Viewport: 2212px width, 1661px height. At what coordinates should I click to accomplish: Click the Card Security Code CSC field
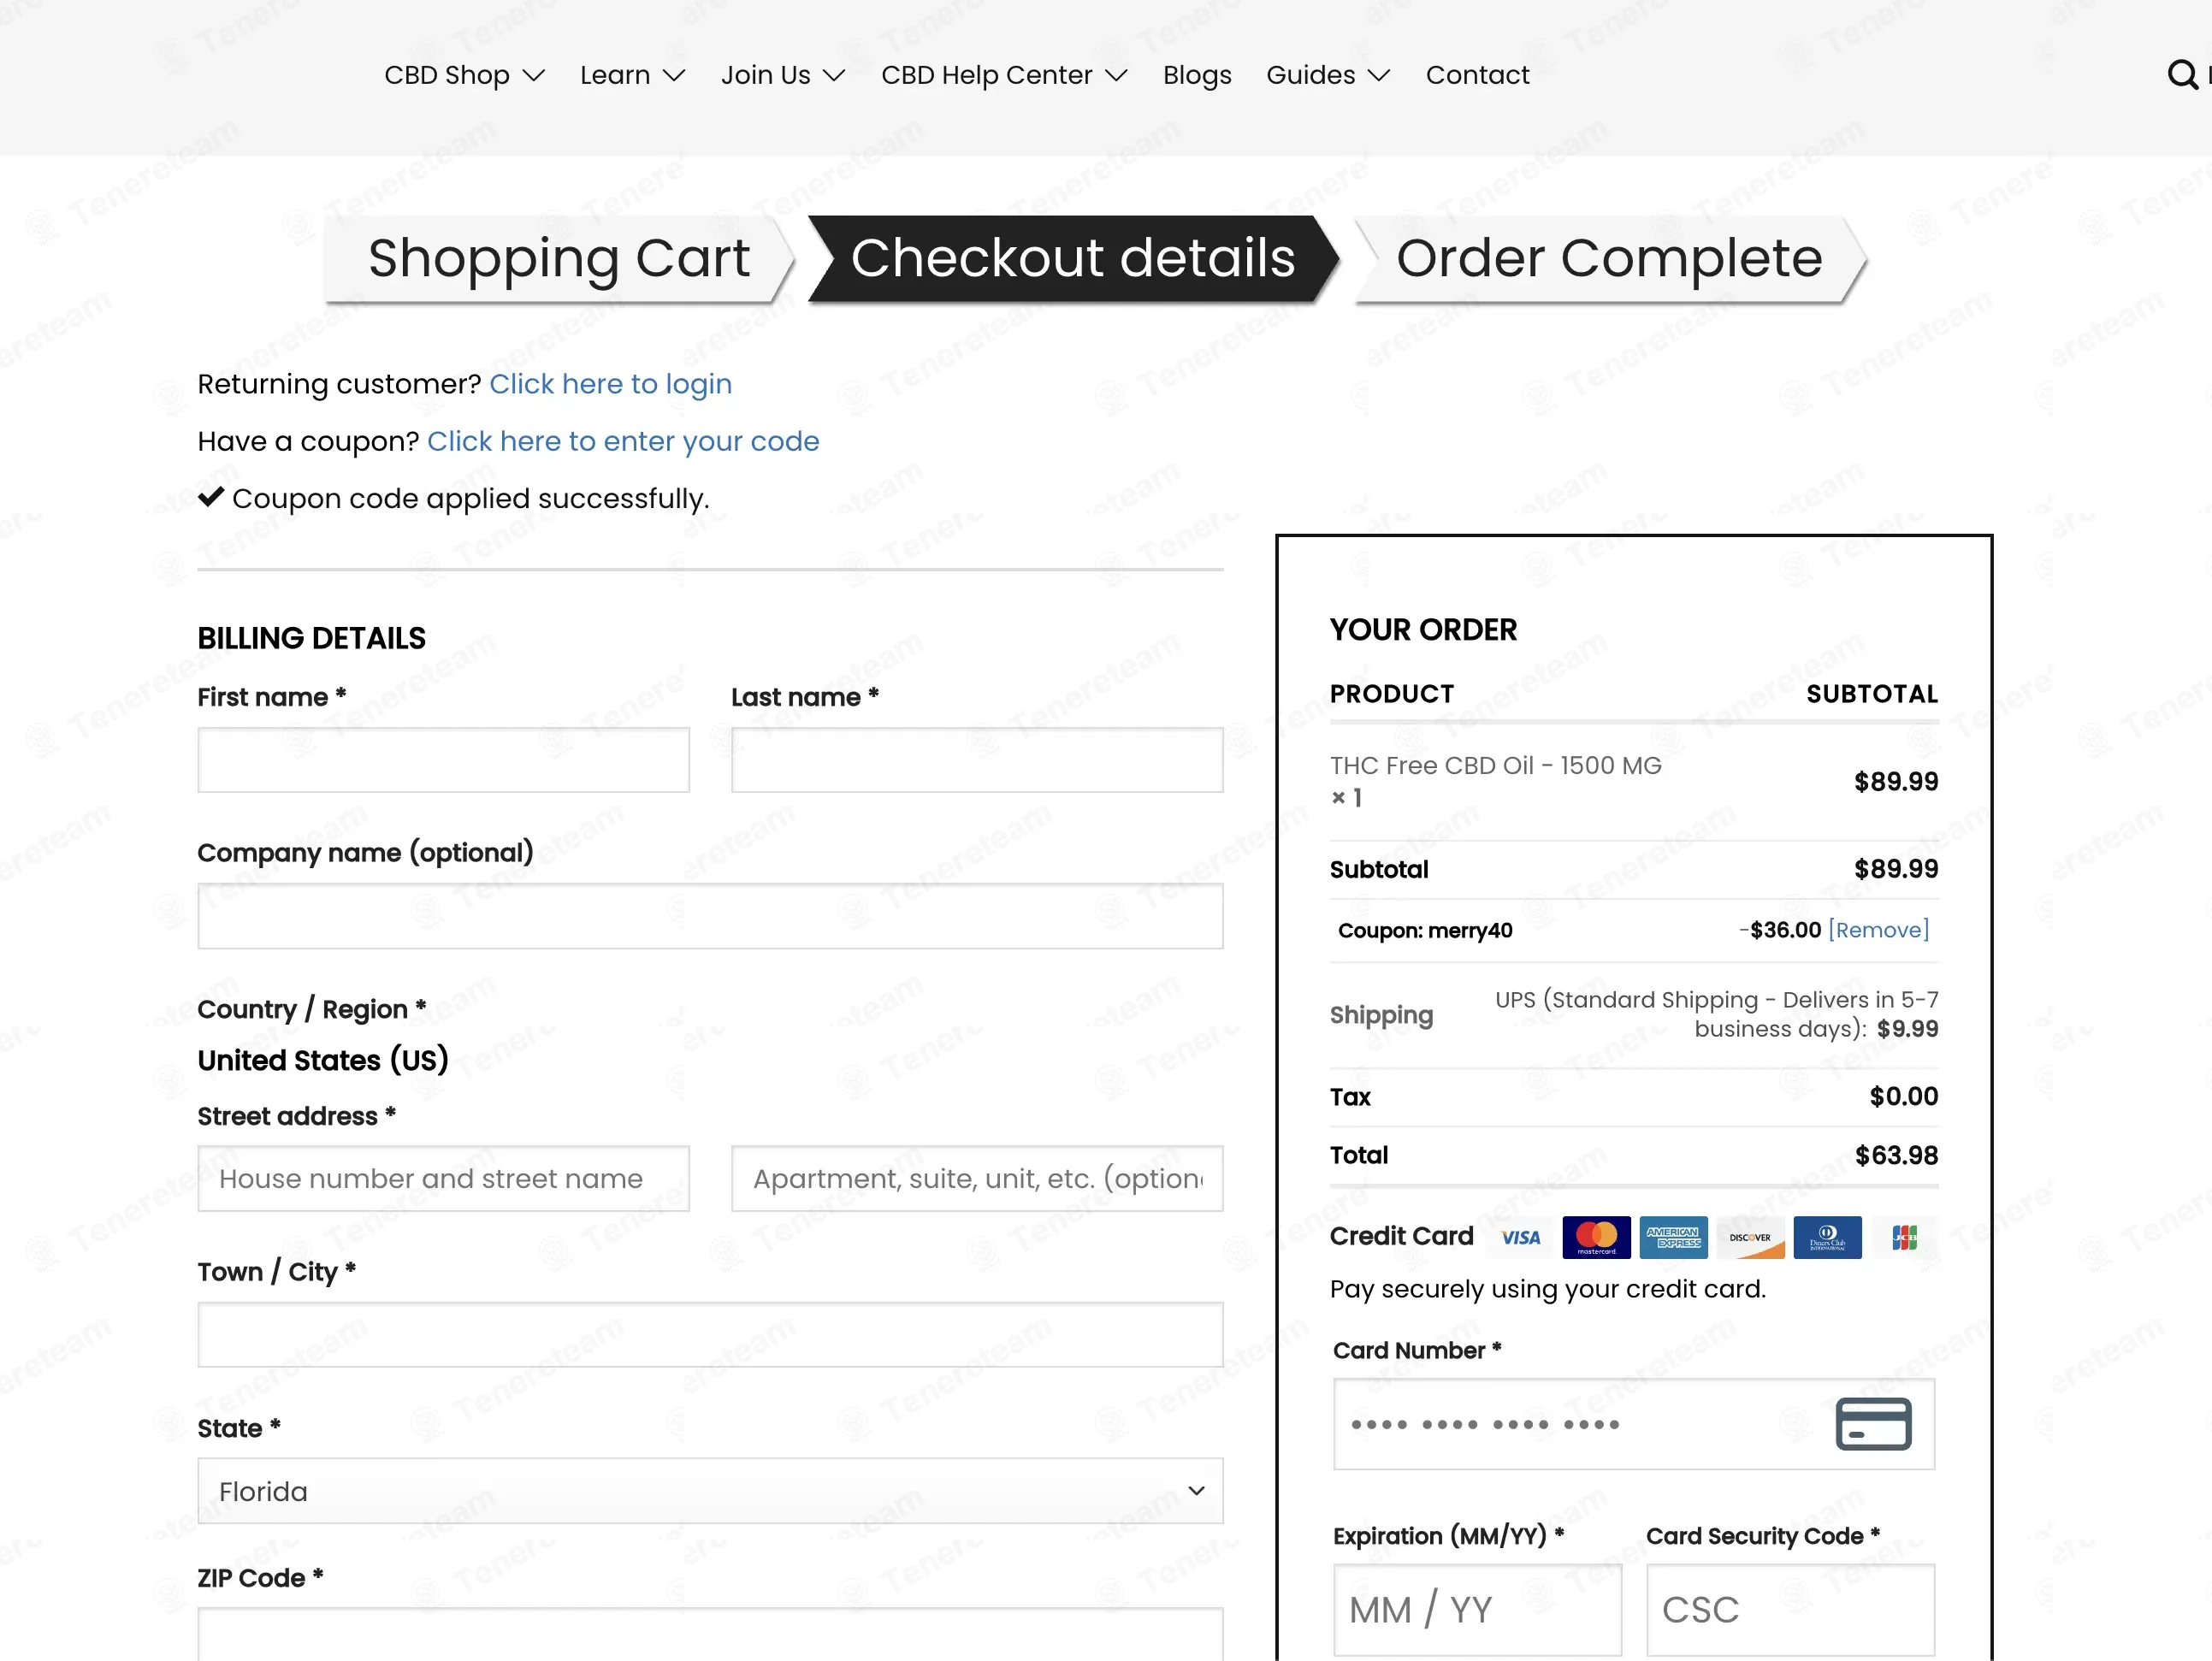pyautogui.click(x=1790, y=1609)
